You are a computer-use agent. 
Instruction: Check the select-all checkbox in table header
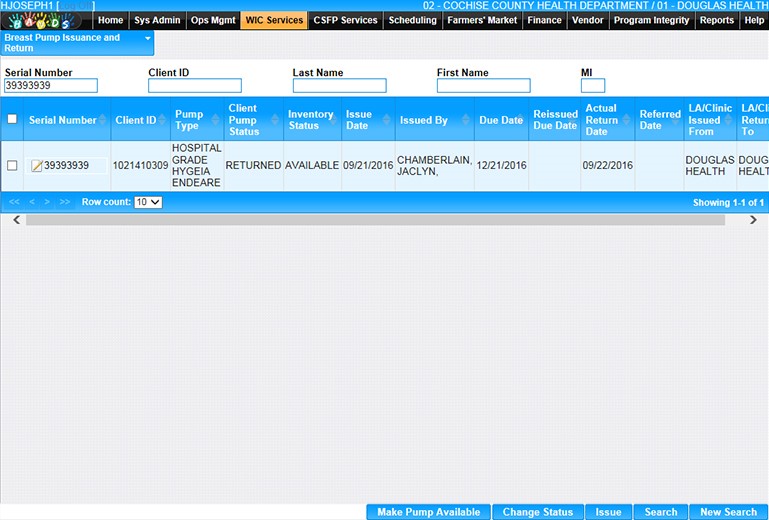click(x=12, y=120)
